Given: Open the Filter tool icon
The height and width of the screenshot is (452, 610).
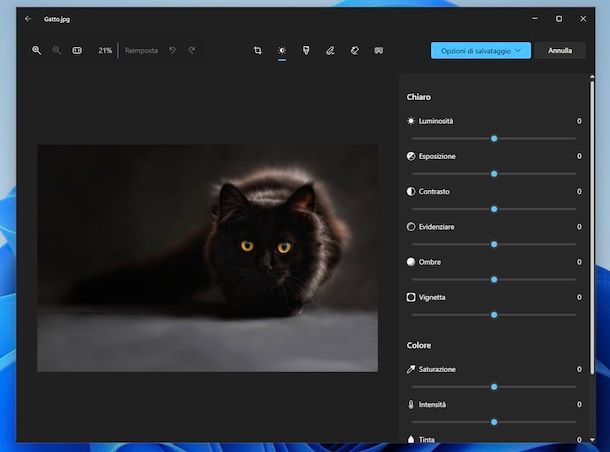Looking at the screenshot, I should point(306,50).
